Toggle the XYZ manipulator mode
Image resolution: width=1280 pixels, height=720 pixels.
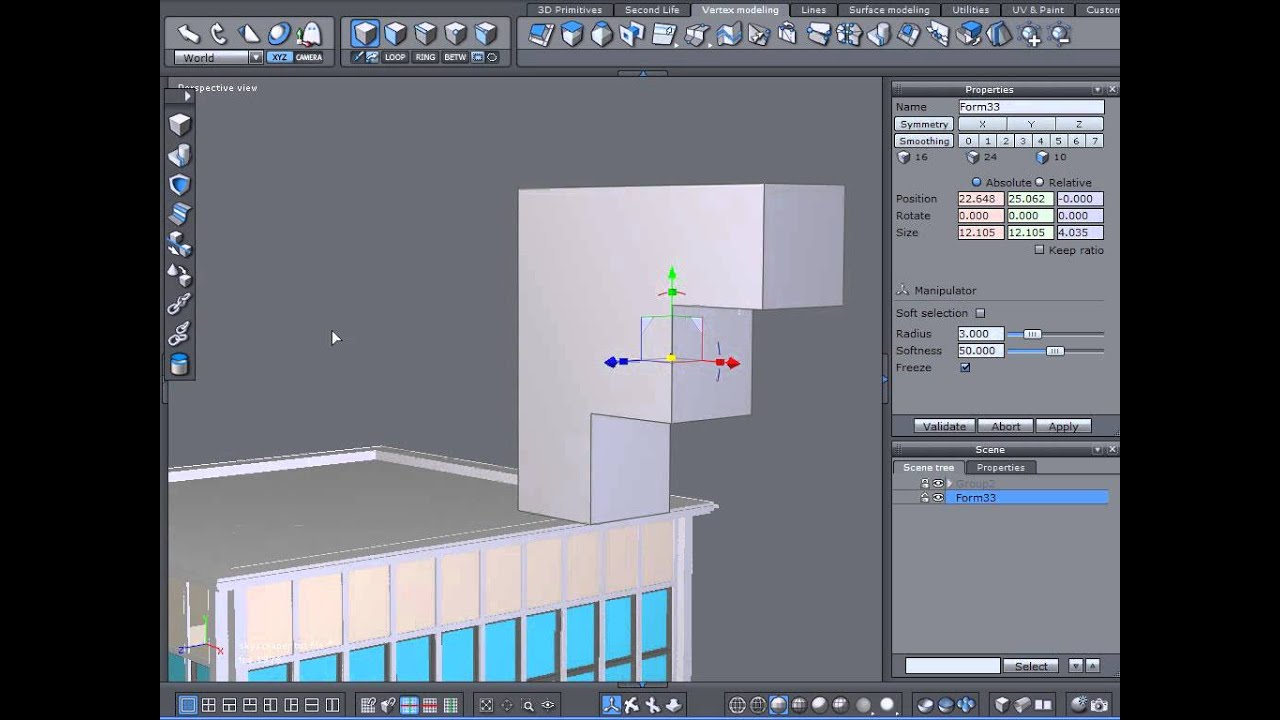[280, 57]
